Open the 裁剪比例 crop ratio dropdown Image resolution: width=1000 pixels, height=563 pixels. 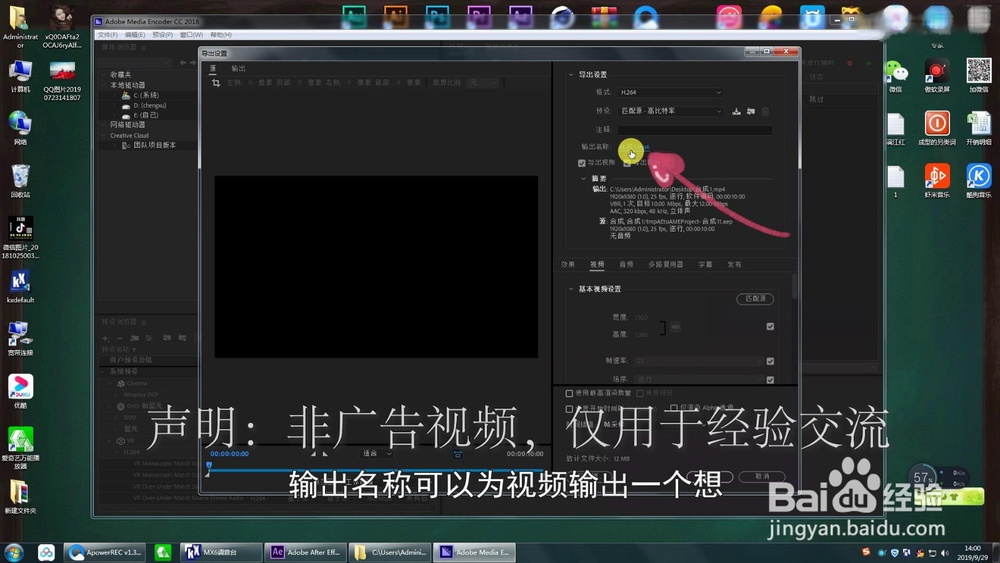(484, 82)
